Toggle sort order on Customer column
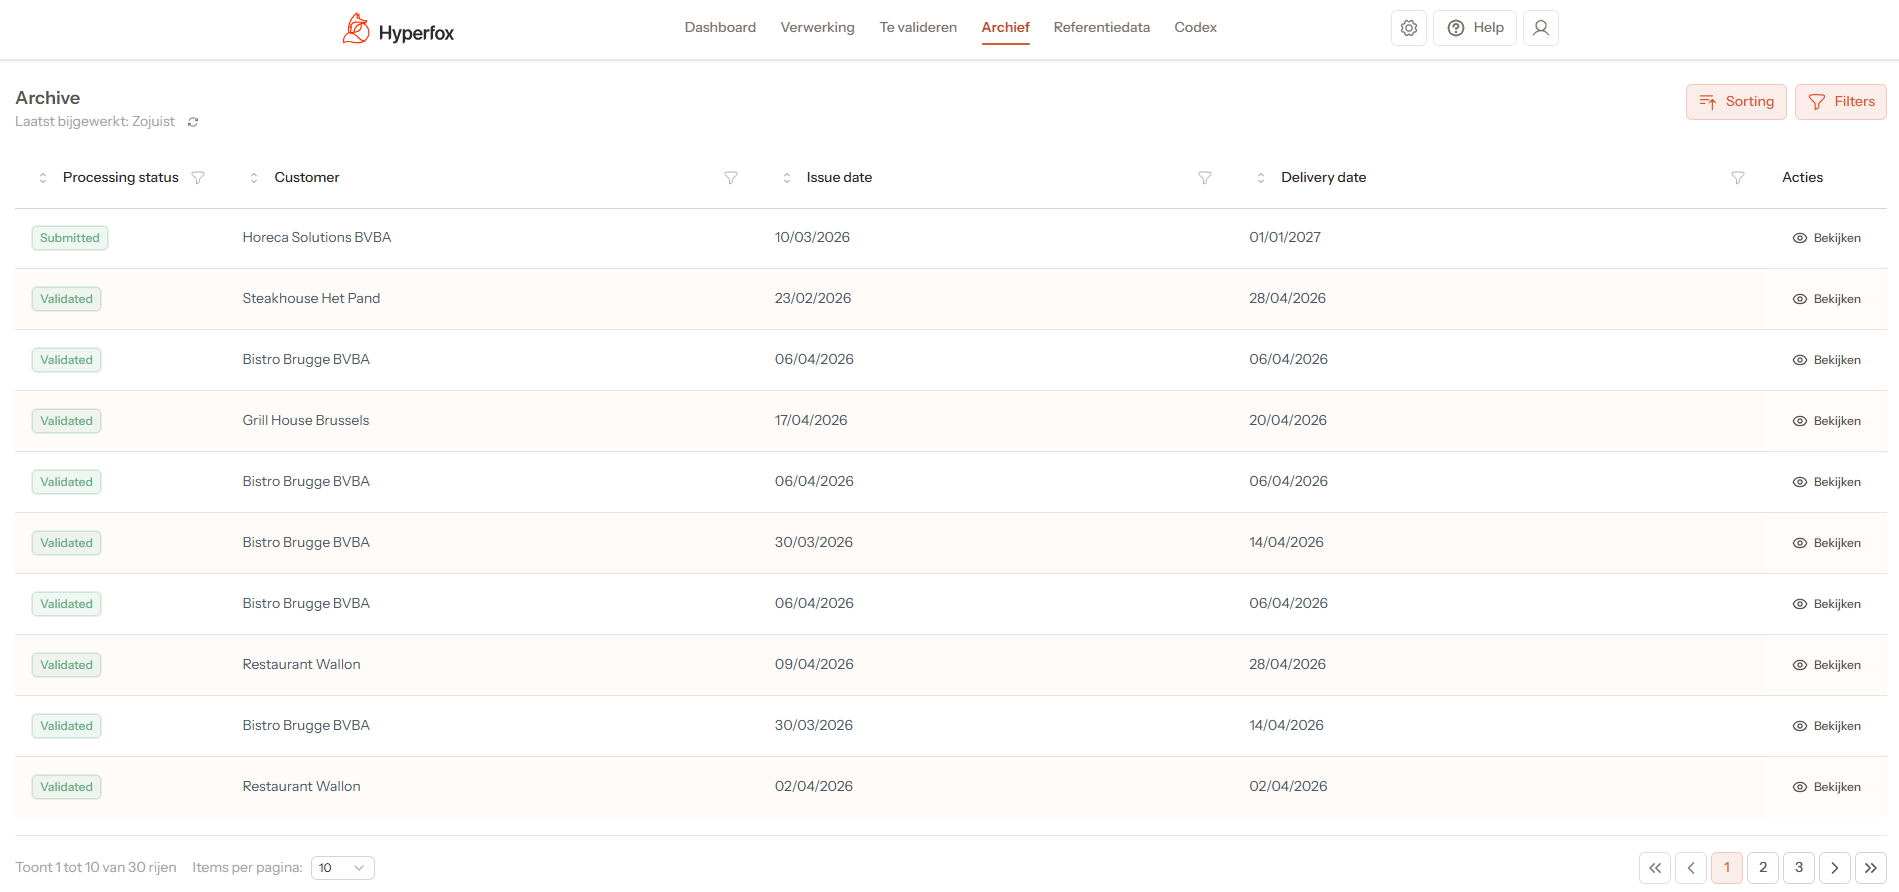1899x892 pixels. (254, 178)
